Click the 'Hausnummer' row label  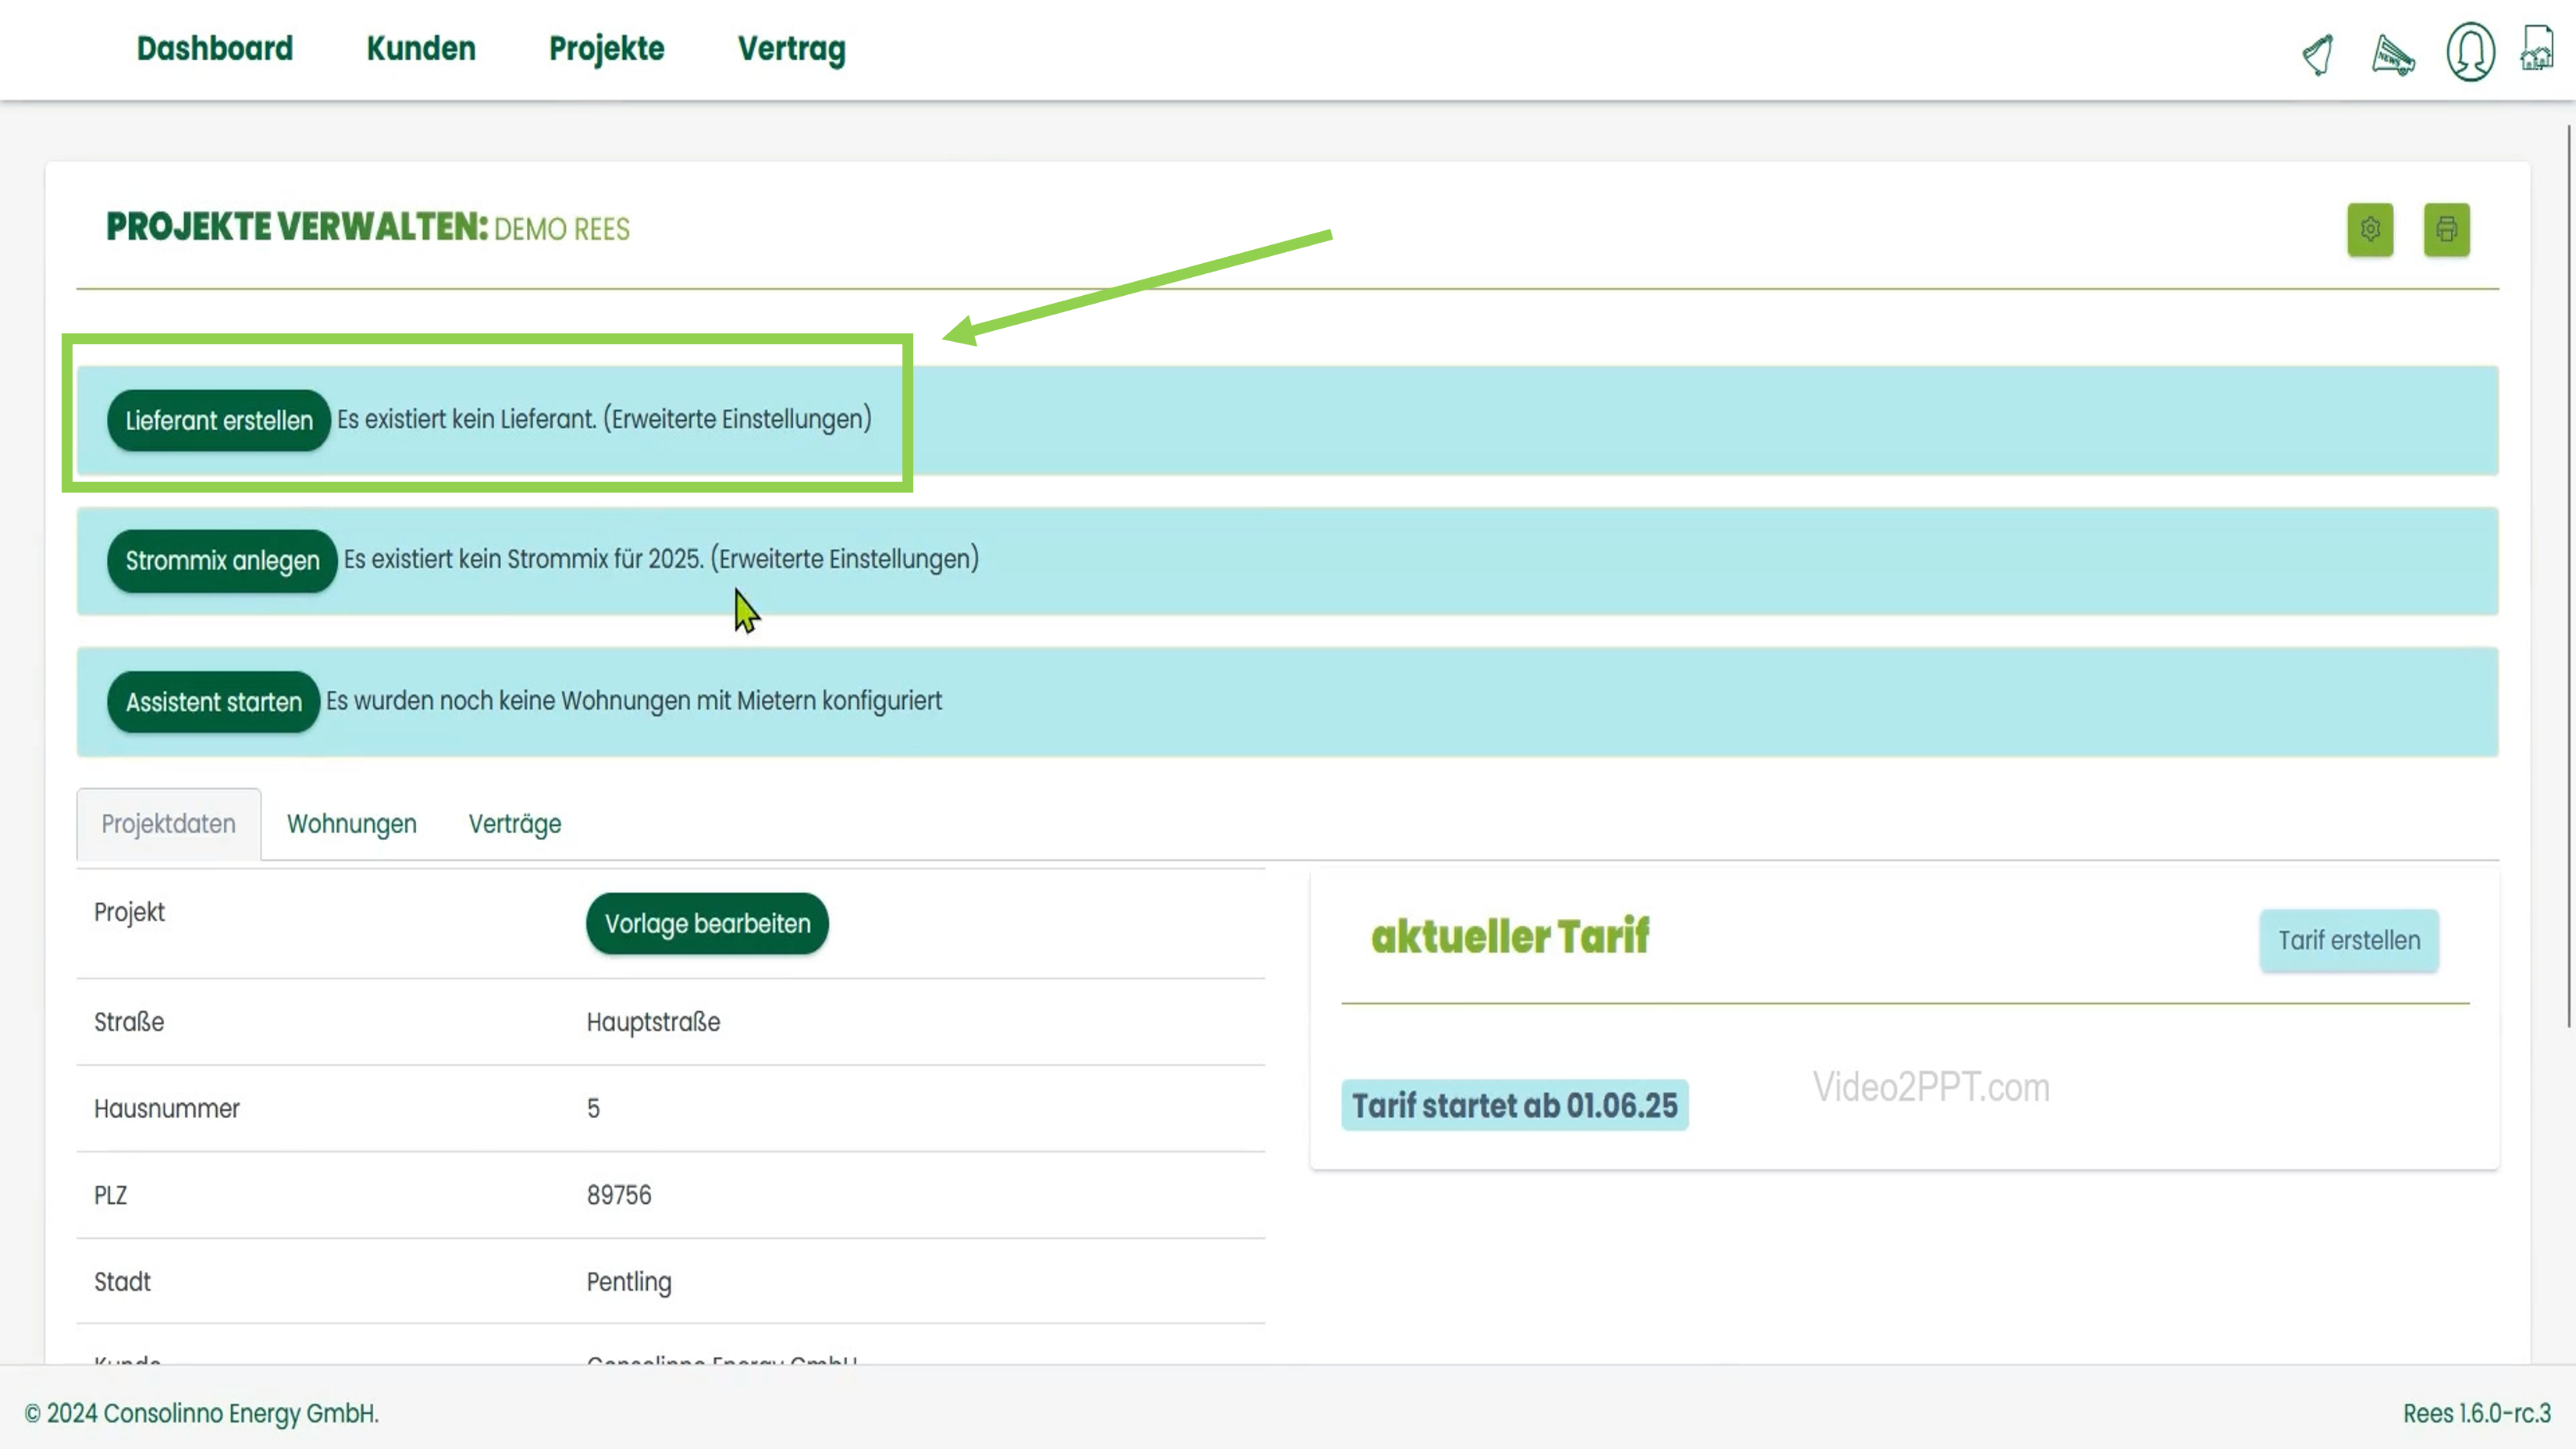(167, 1108)
